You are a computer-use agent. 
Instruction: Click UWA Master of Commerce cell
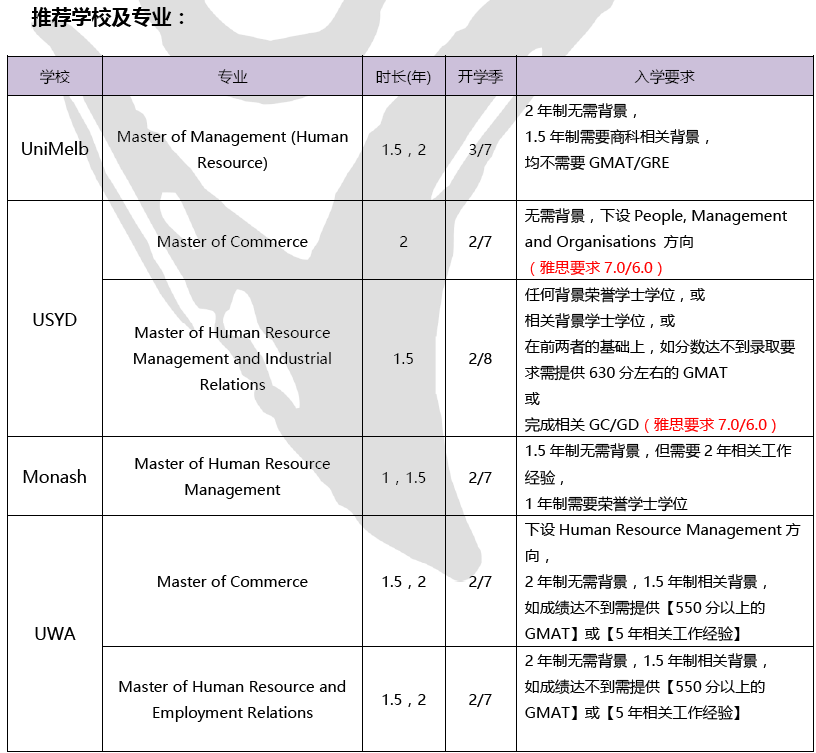232,581
